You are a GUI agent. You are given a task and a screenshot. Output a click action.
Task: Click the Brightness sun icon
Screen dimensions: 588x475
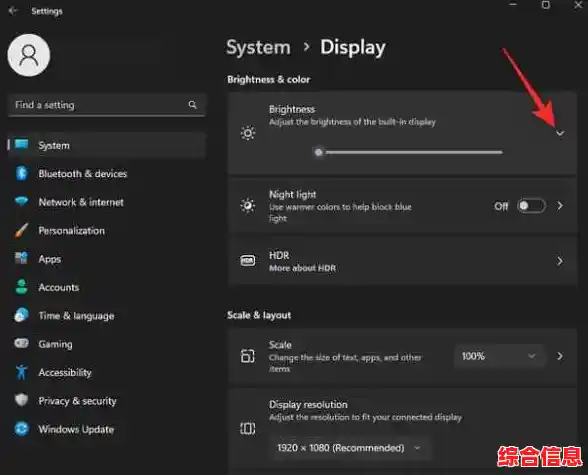point(248,133)
